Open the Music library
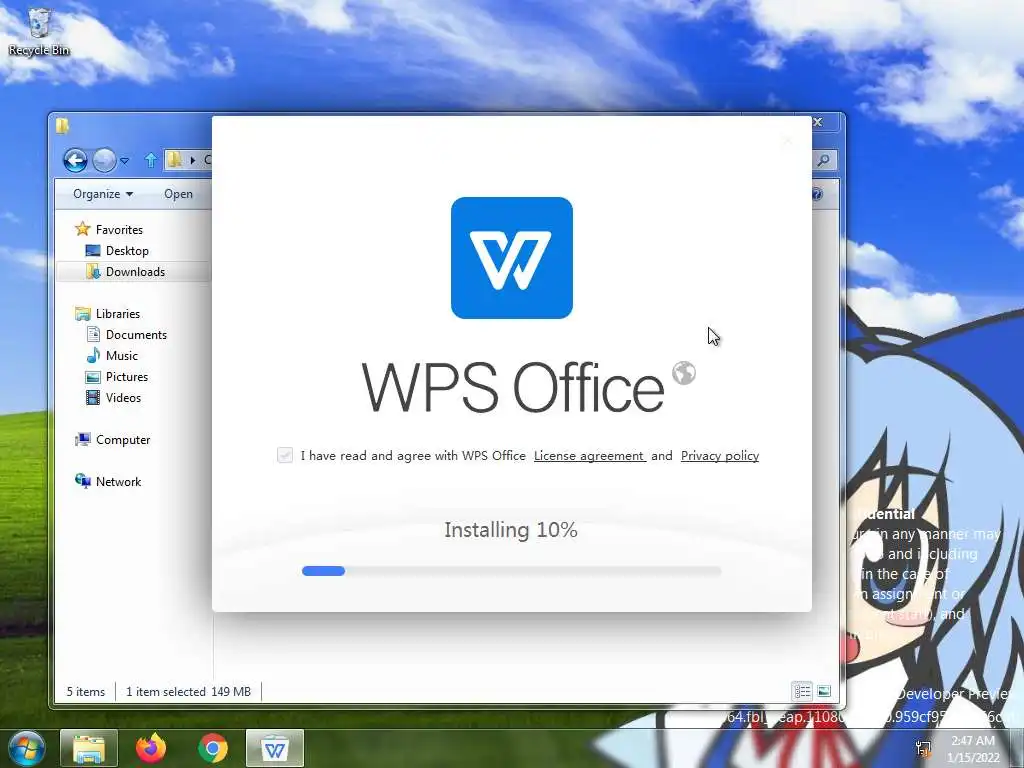1024x768 pixels. (122, 355)
